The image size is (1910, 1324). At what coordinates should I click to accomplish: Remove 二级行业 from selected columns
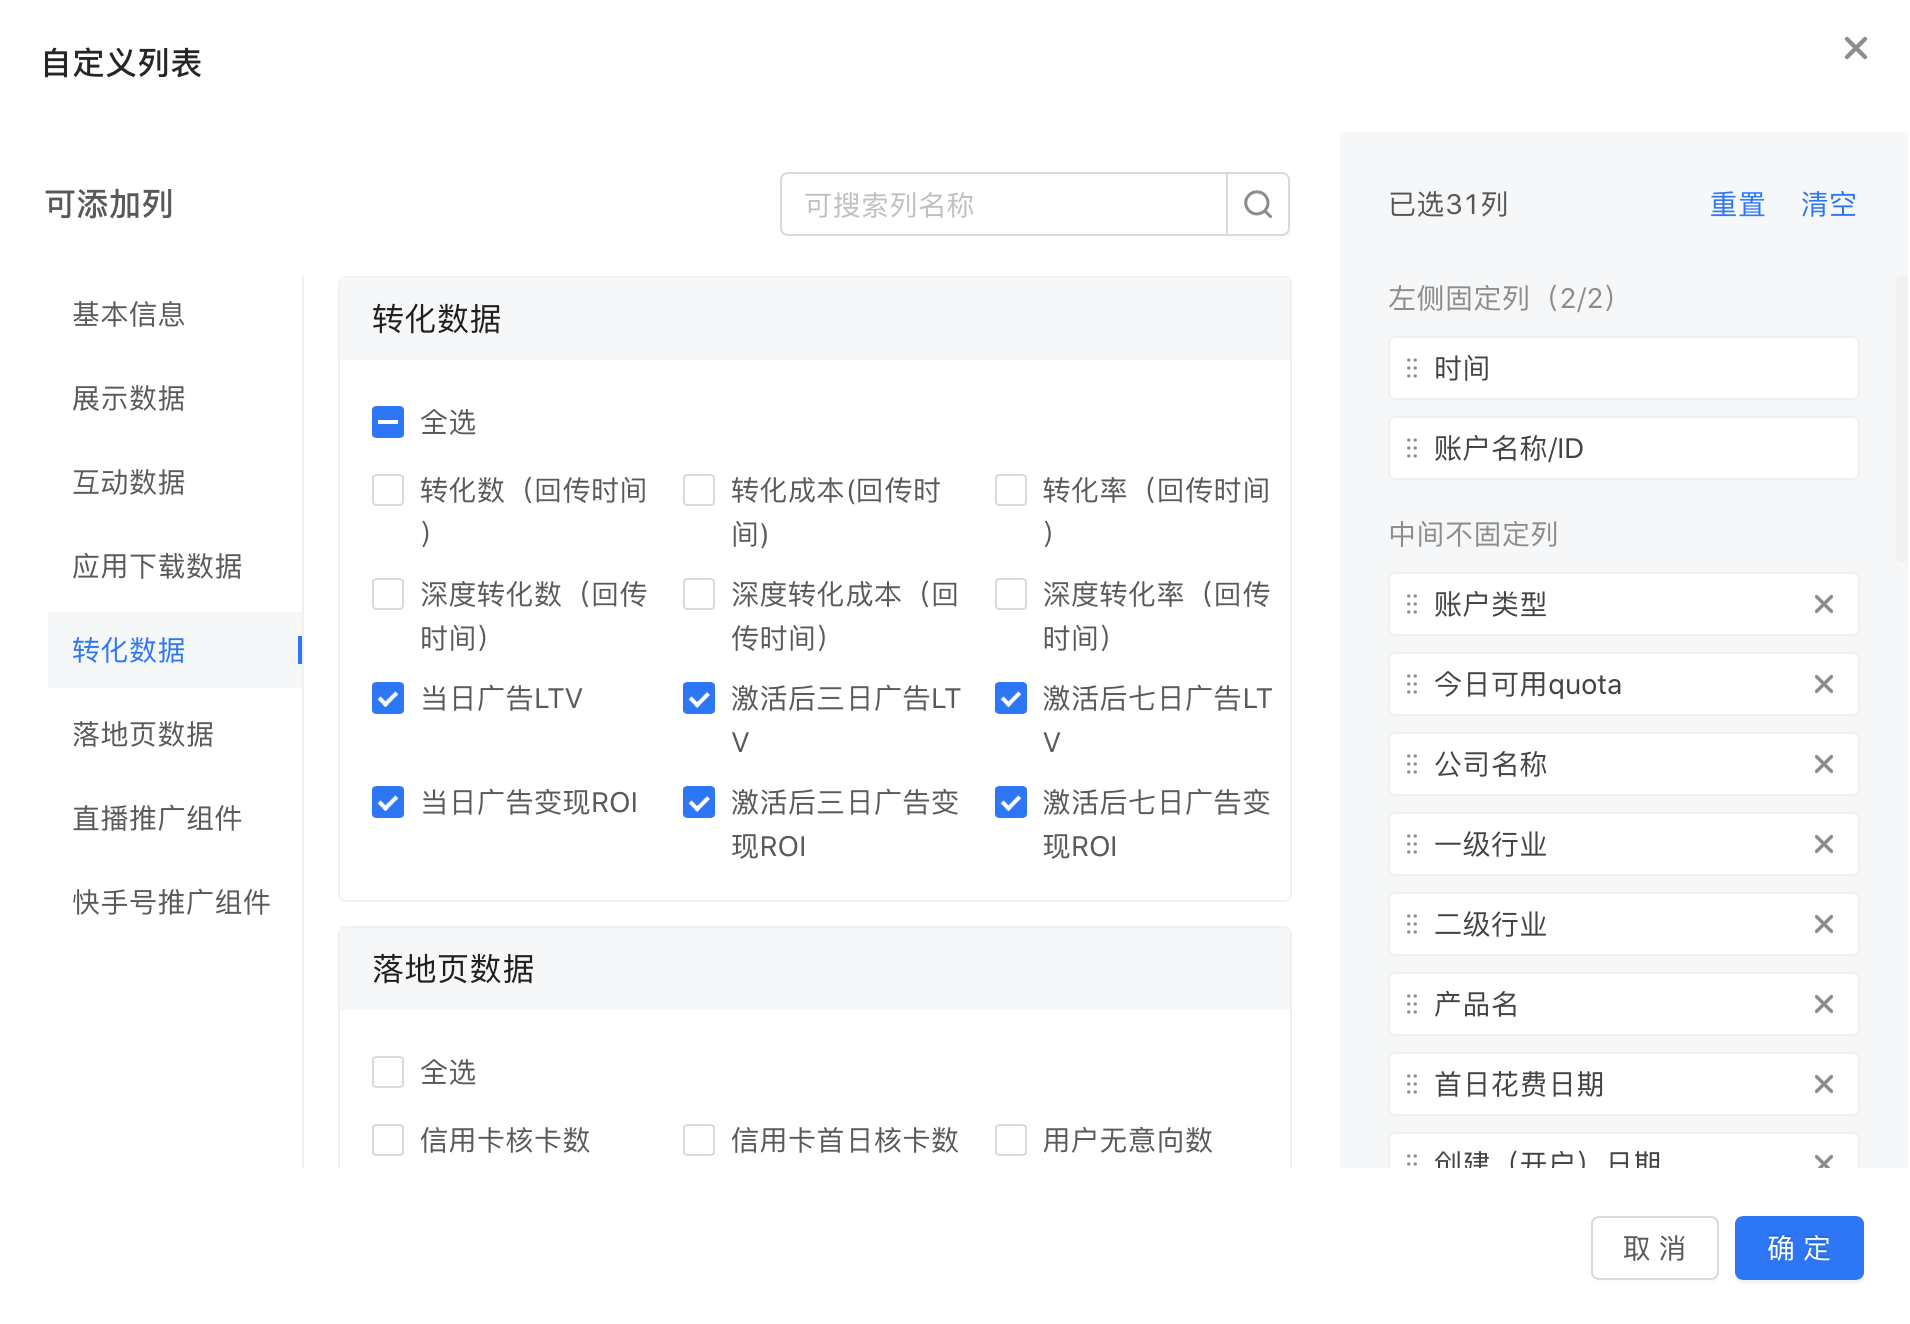[1824, 924]
